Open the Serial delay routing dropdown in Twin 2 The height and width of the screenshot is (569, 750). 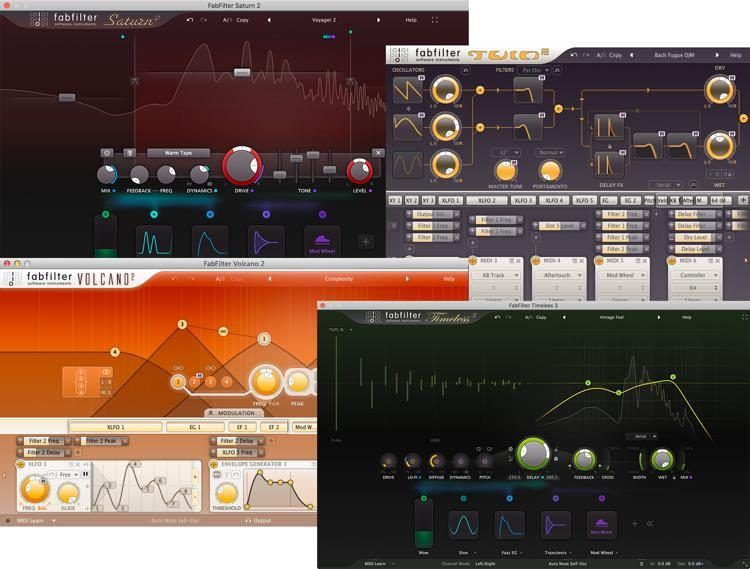(x=665, y=185)
